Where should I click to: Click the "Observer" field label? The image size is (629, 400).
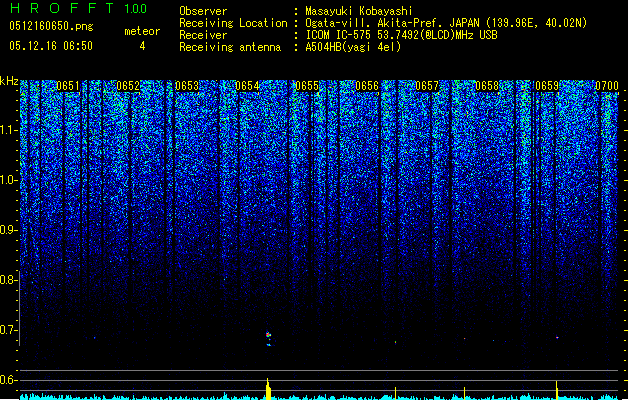click(x=203, y=11)
